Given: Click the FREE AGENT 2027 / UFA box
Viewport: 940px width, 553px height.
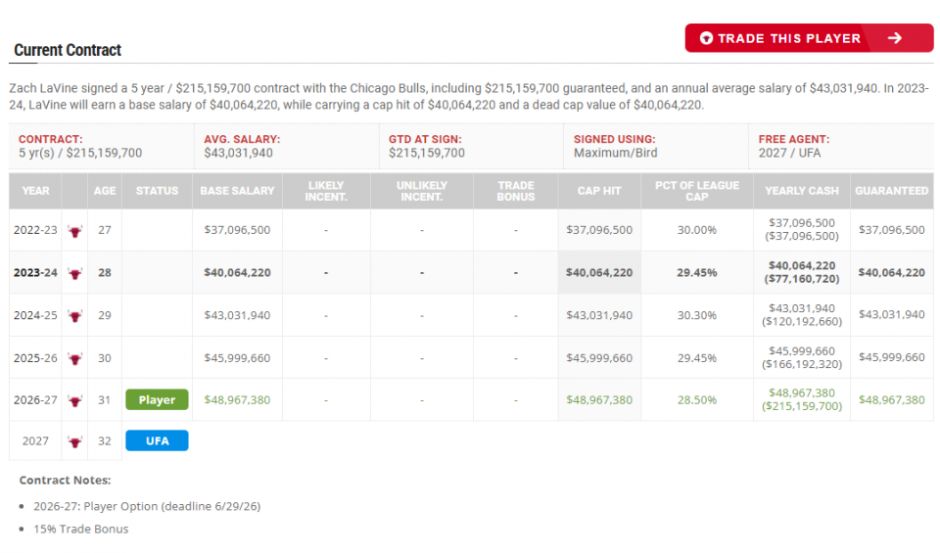Looking at the screenshot, I should [841, 146].
